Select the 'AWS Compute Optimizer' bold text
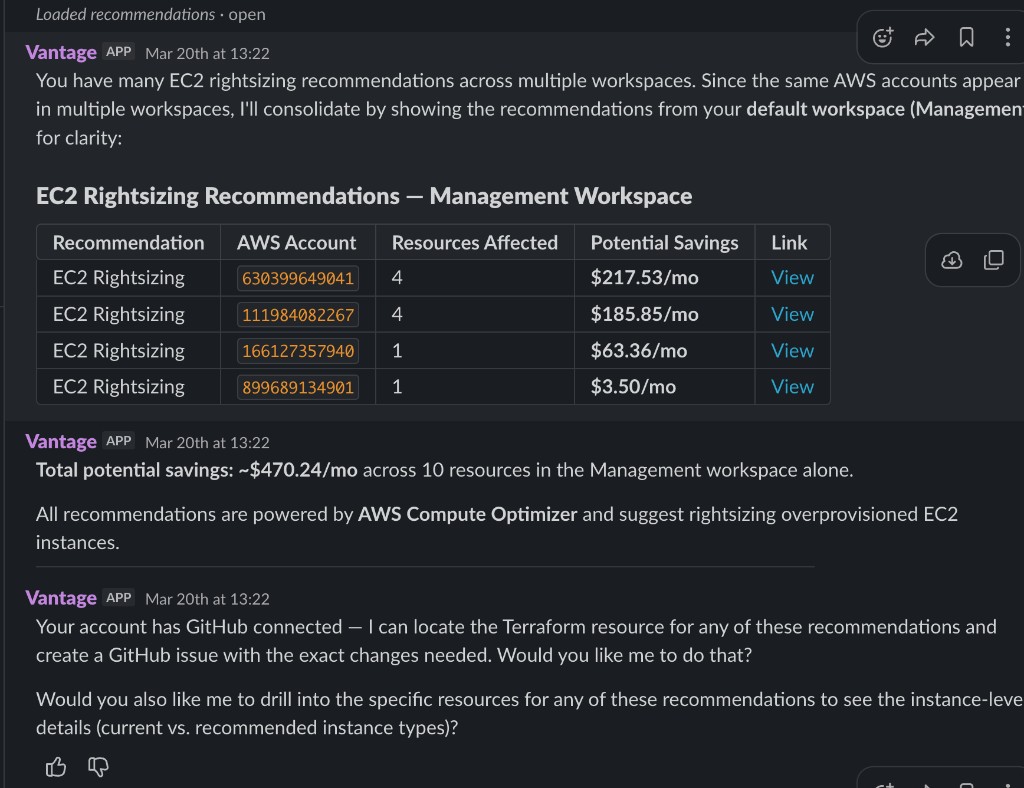 click(x=468, y=514)
